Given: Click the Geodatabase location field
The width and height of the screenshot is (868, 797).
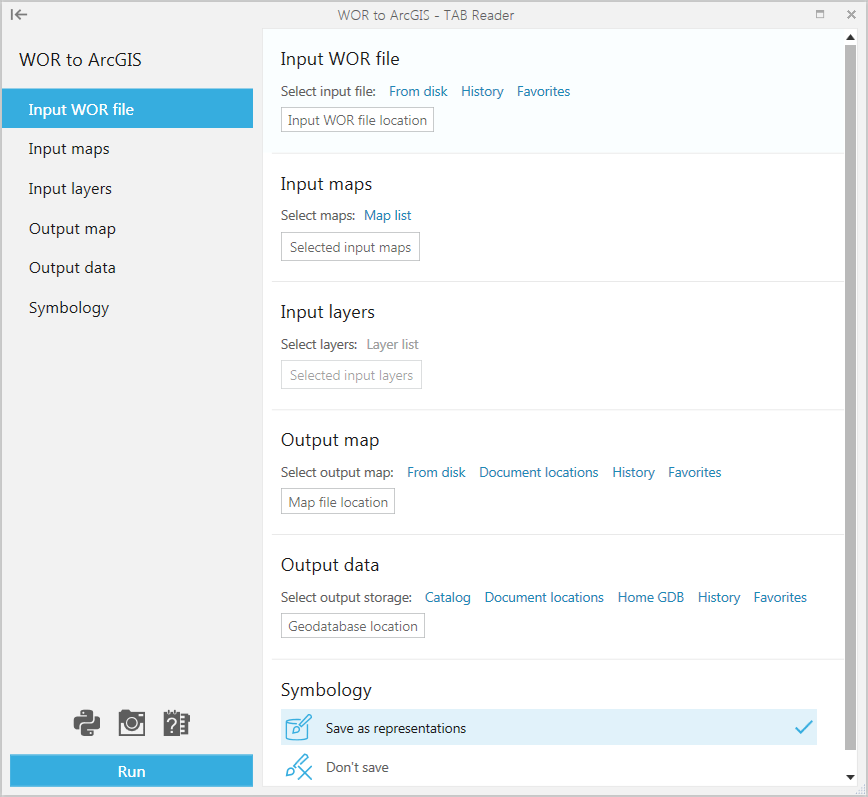Looking at the screenshot, I should pos(353,626).
